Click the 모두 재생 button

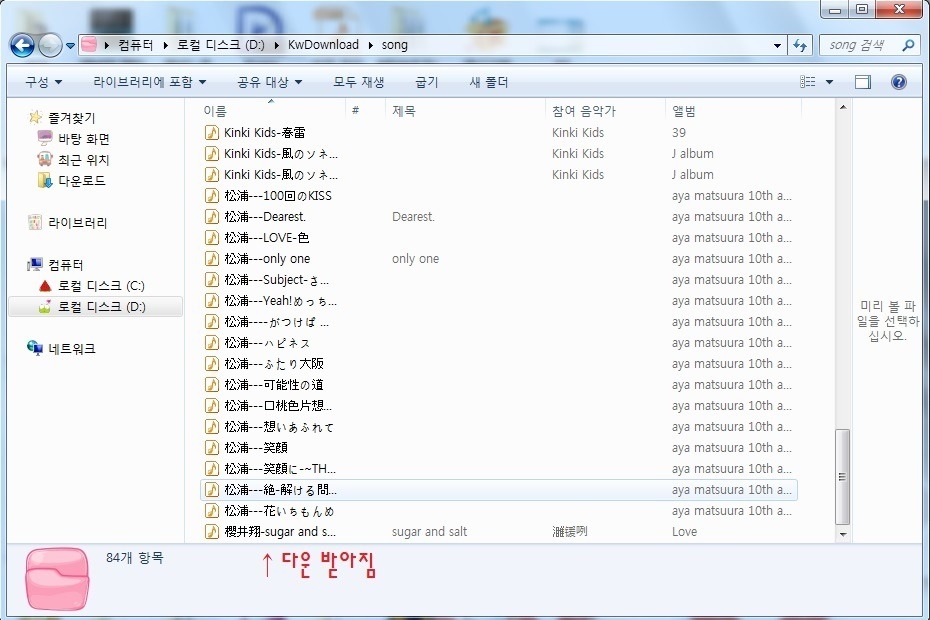tap(358, 82)
